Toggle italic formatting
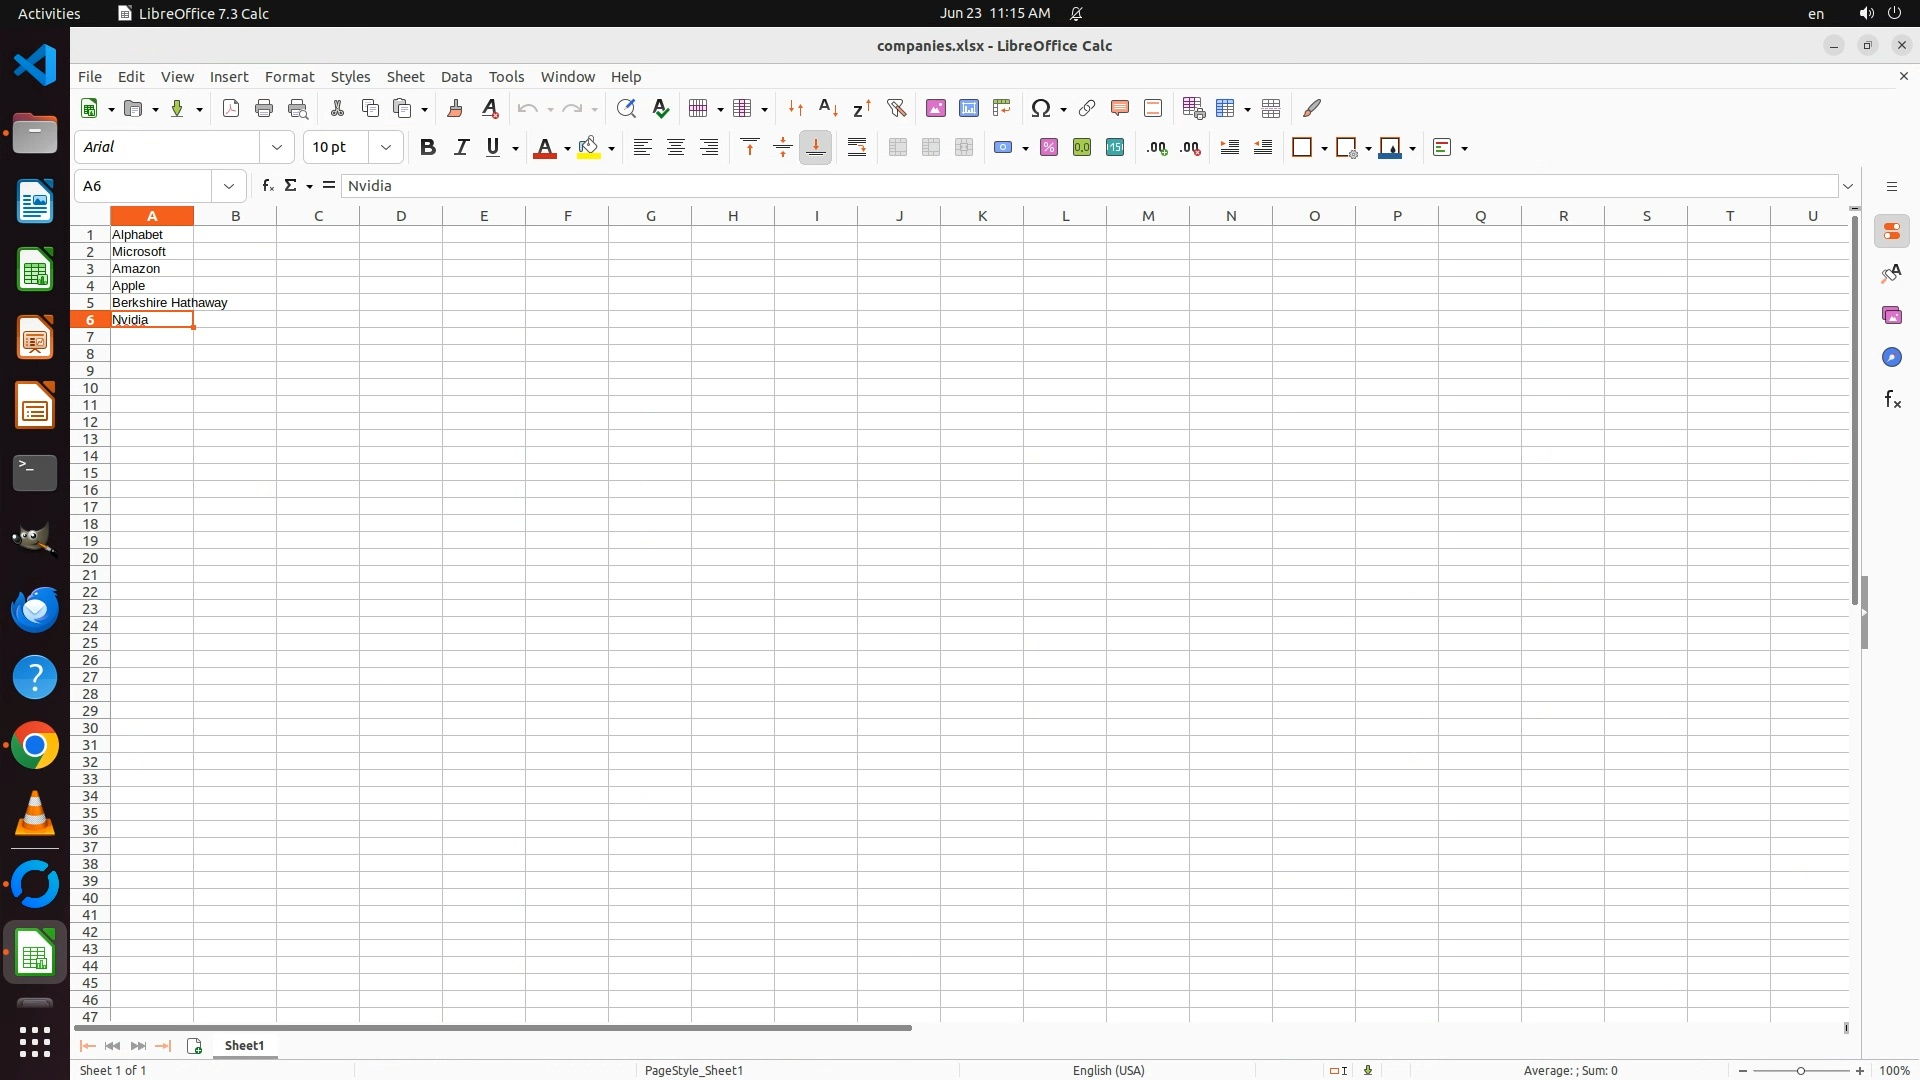This screenshot has height=1080, width=1920. tap(461, 148)
